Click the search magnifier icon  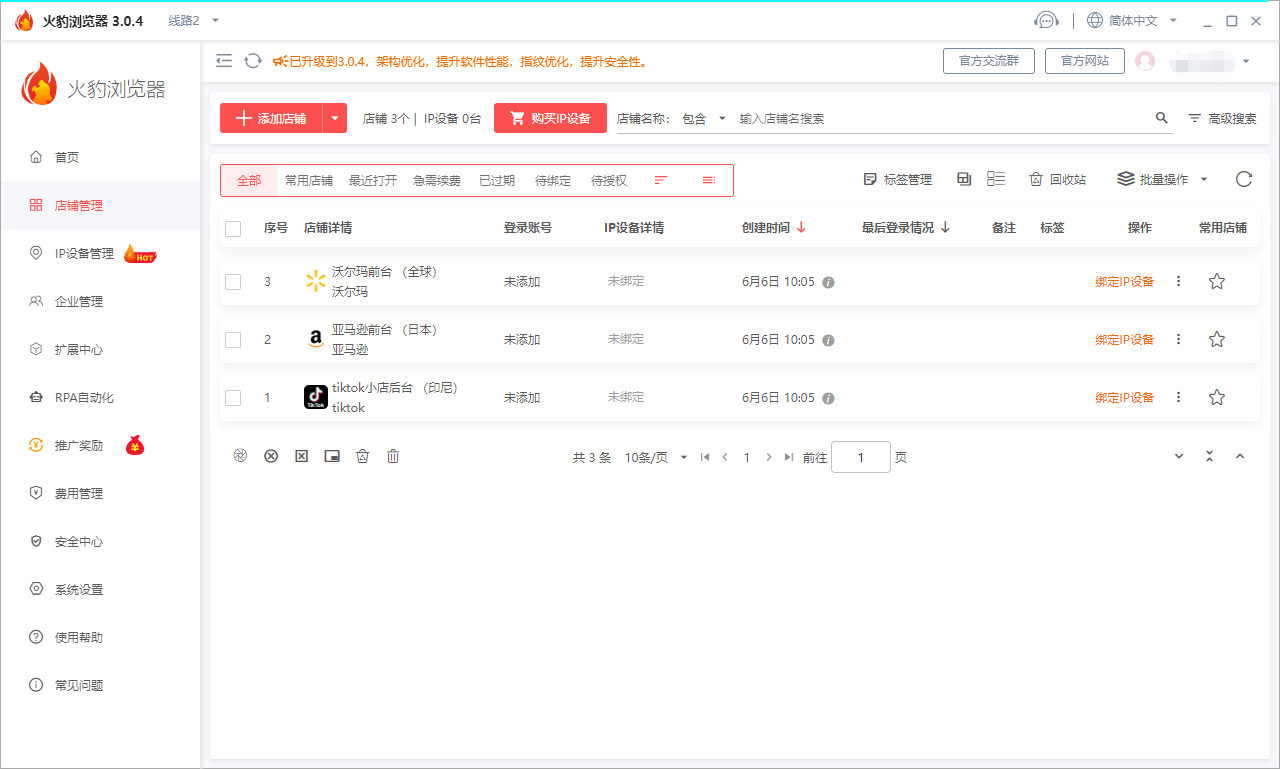(1161, 118)
